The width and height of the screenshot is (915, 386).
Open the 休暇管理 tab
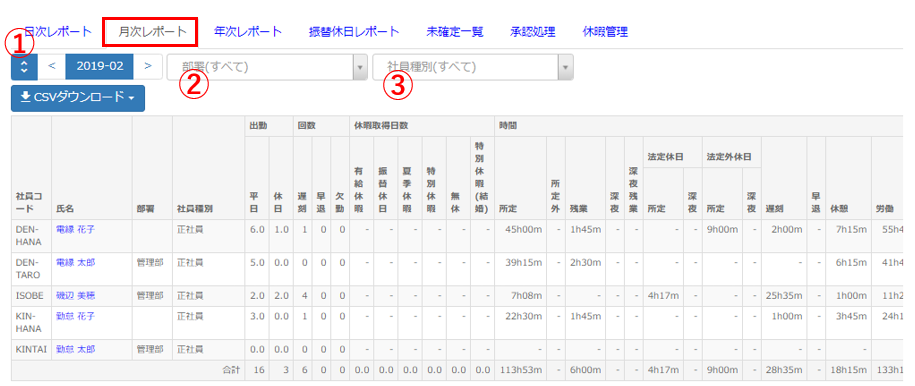click(605, 32)
